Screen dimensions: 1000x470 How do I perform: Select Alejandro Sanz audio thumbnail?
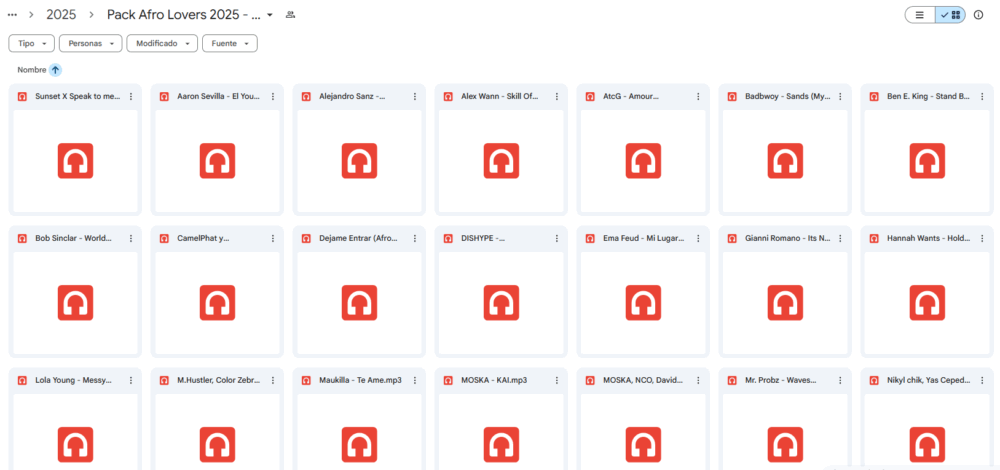pyautogui.click(x=359, y=161)
